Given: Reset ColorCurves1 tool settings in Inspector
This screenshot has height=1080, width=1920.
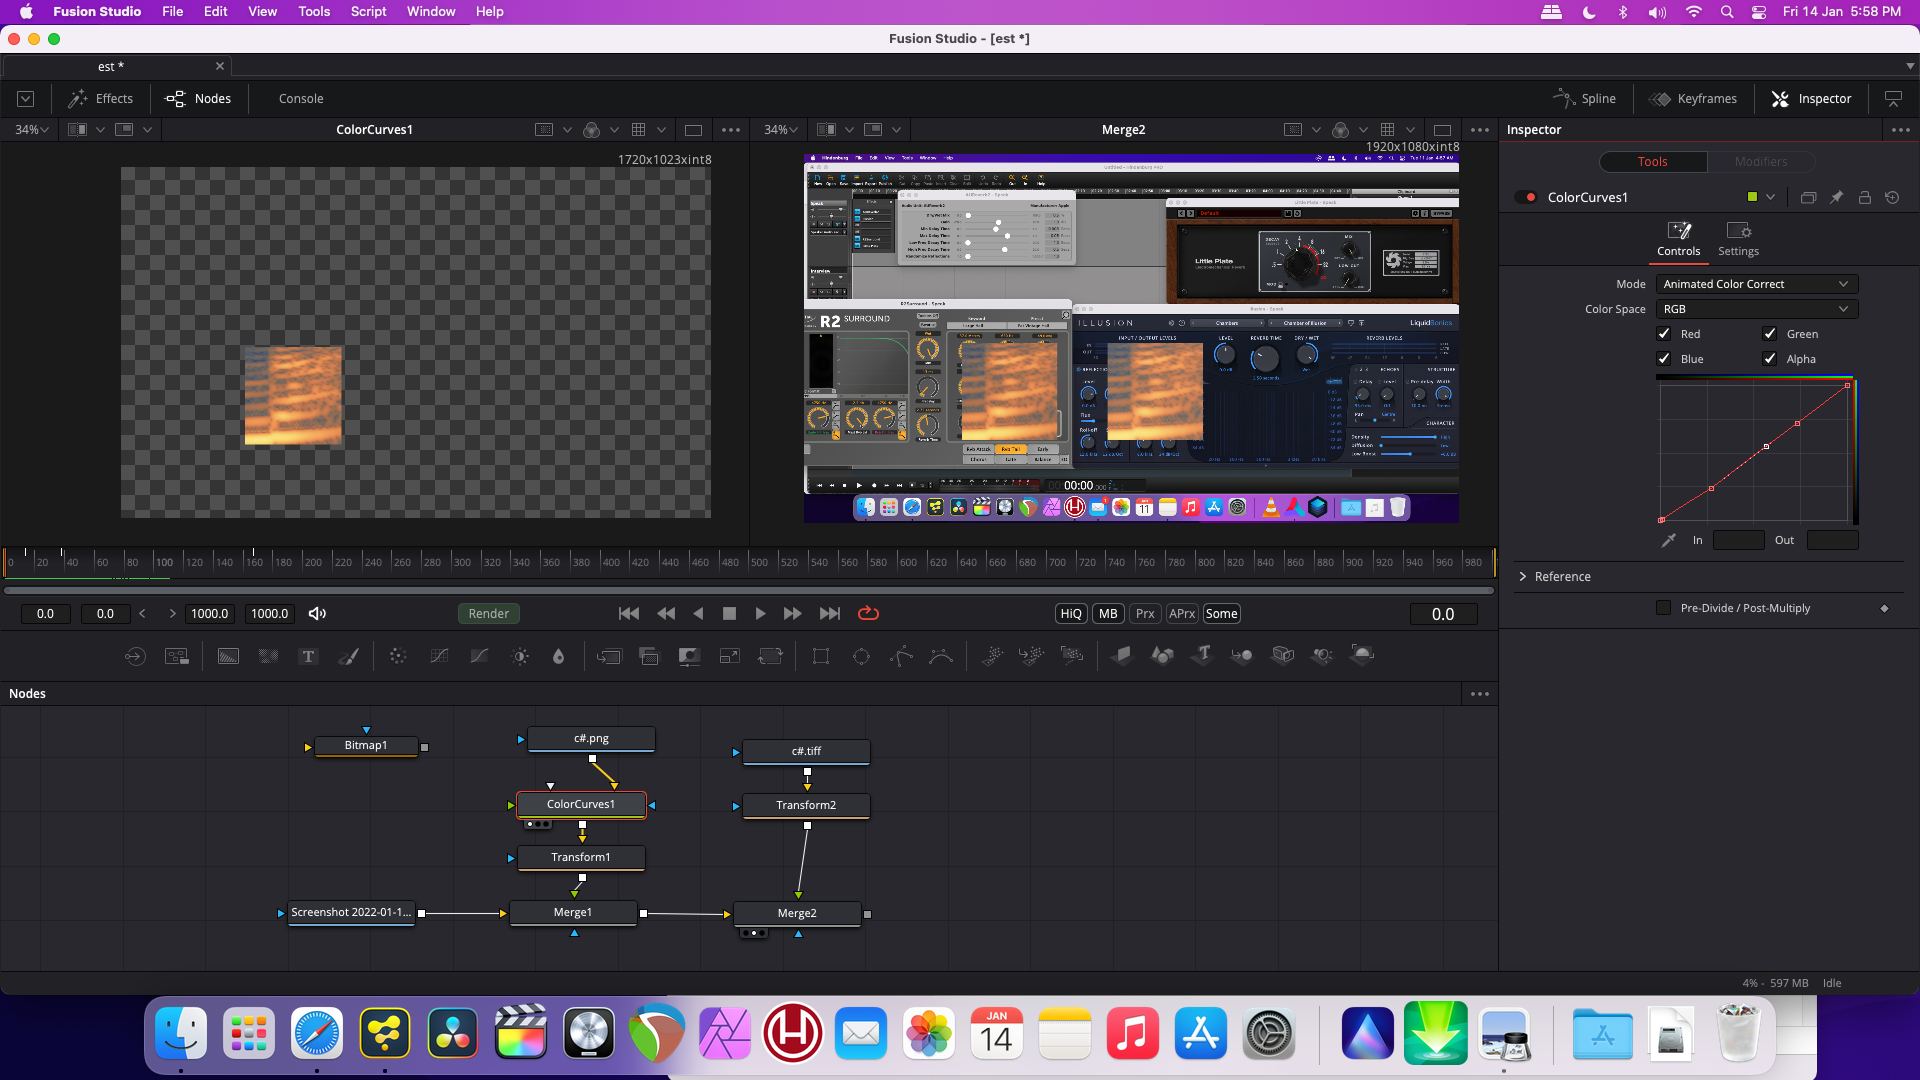Looking at the screenshot, I should point(1892,197).
